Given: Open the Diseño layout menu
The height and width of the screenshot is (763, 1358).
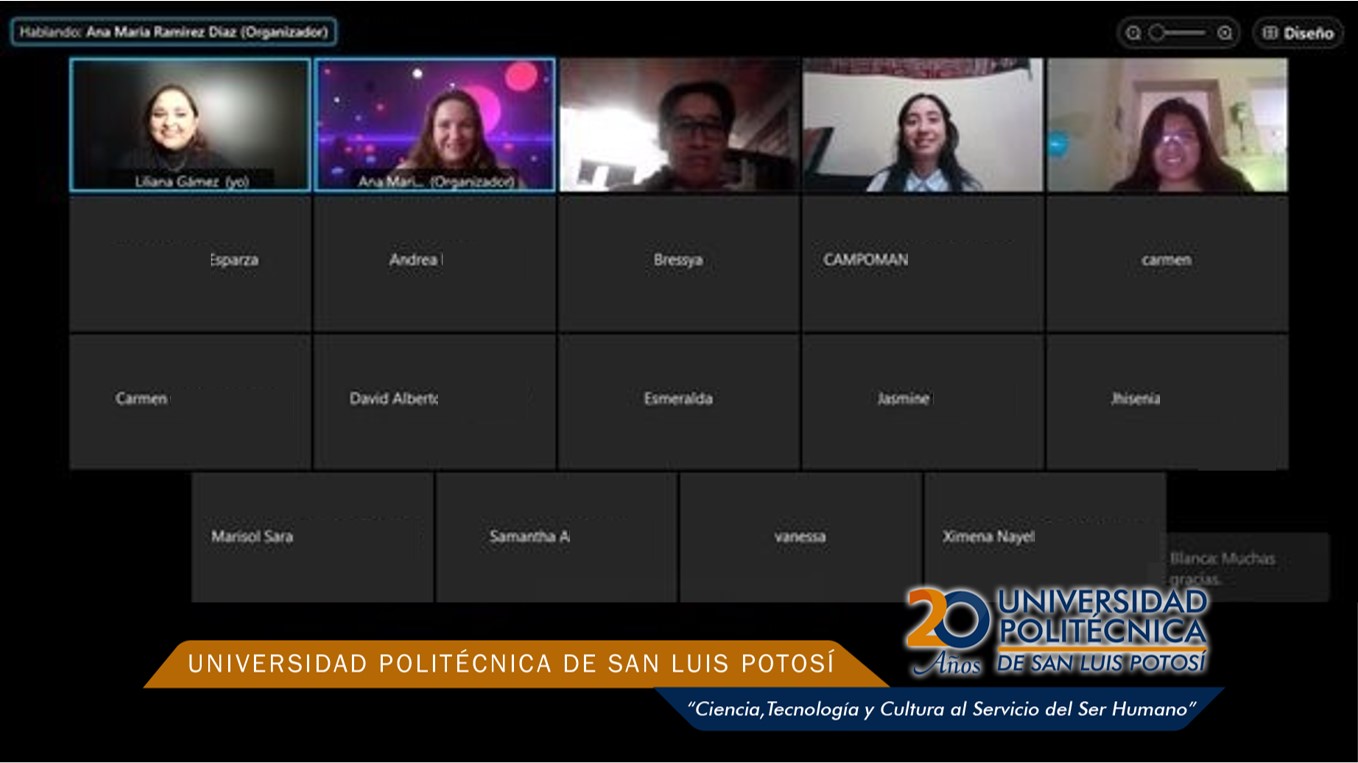Looking at the screenshot, I should [x=1298, y=33].
